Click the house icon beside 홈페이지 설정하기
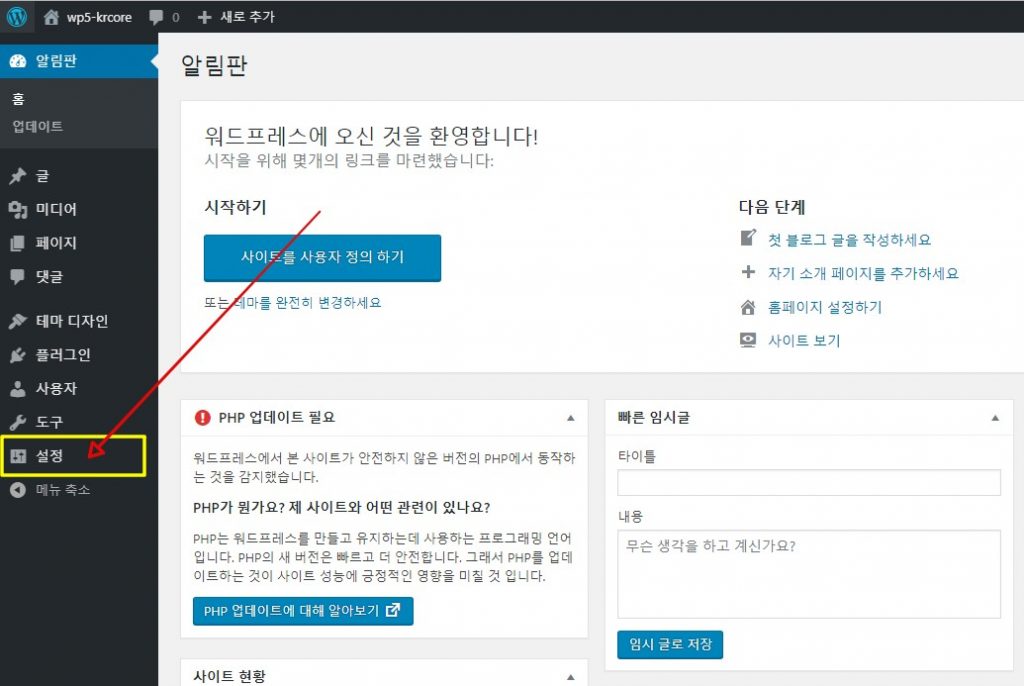1024x686 pixels. 748,307
